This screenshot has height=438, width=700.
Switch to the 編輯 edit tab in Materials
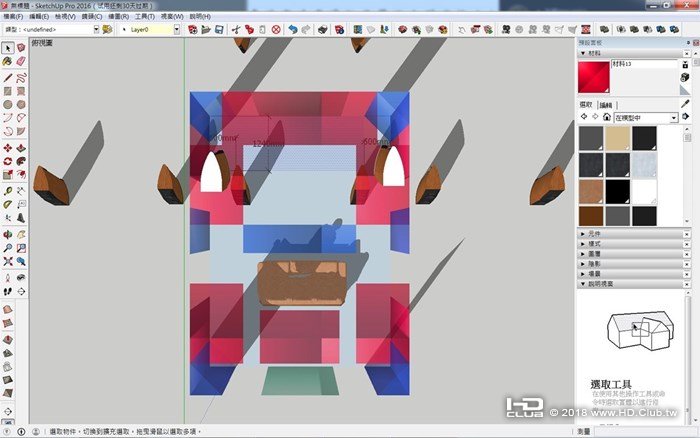point(606,105)
